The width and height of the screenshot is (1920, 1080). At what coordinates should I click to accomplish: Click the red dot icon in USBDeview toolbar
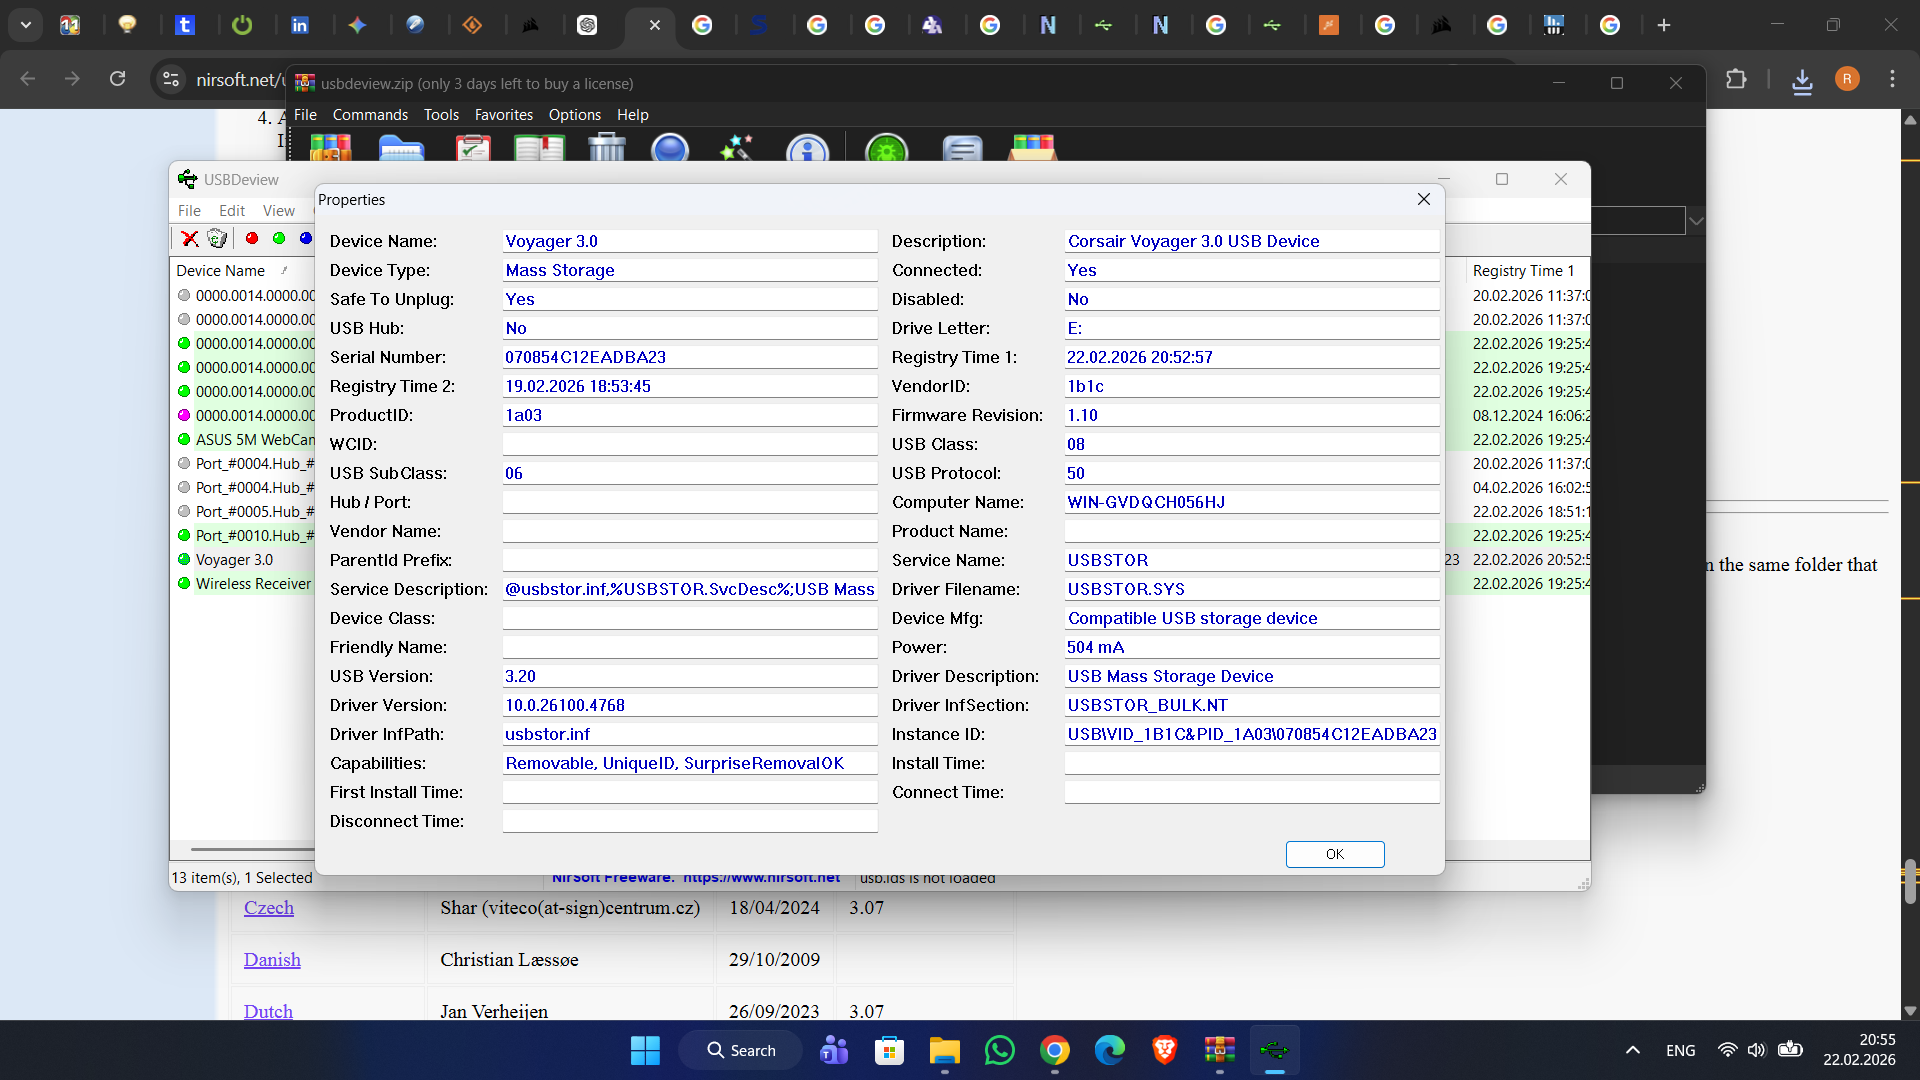point(252,238)
